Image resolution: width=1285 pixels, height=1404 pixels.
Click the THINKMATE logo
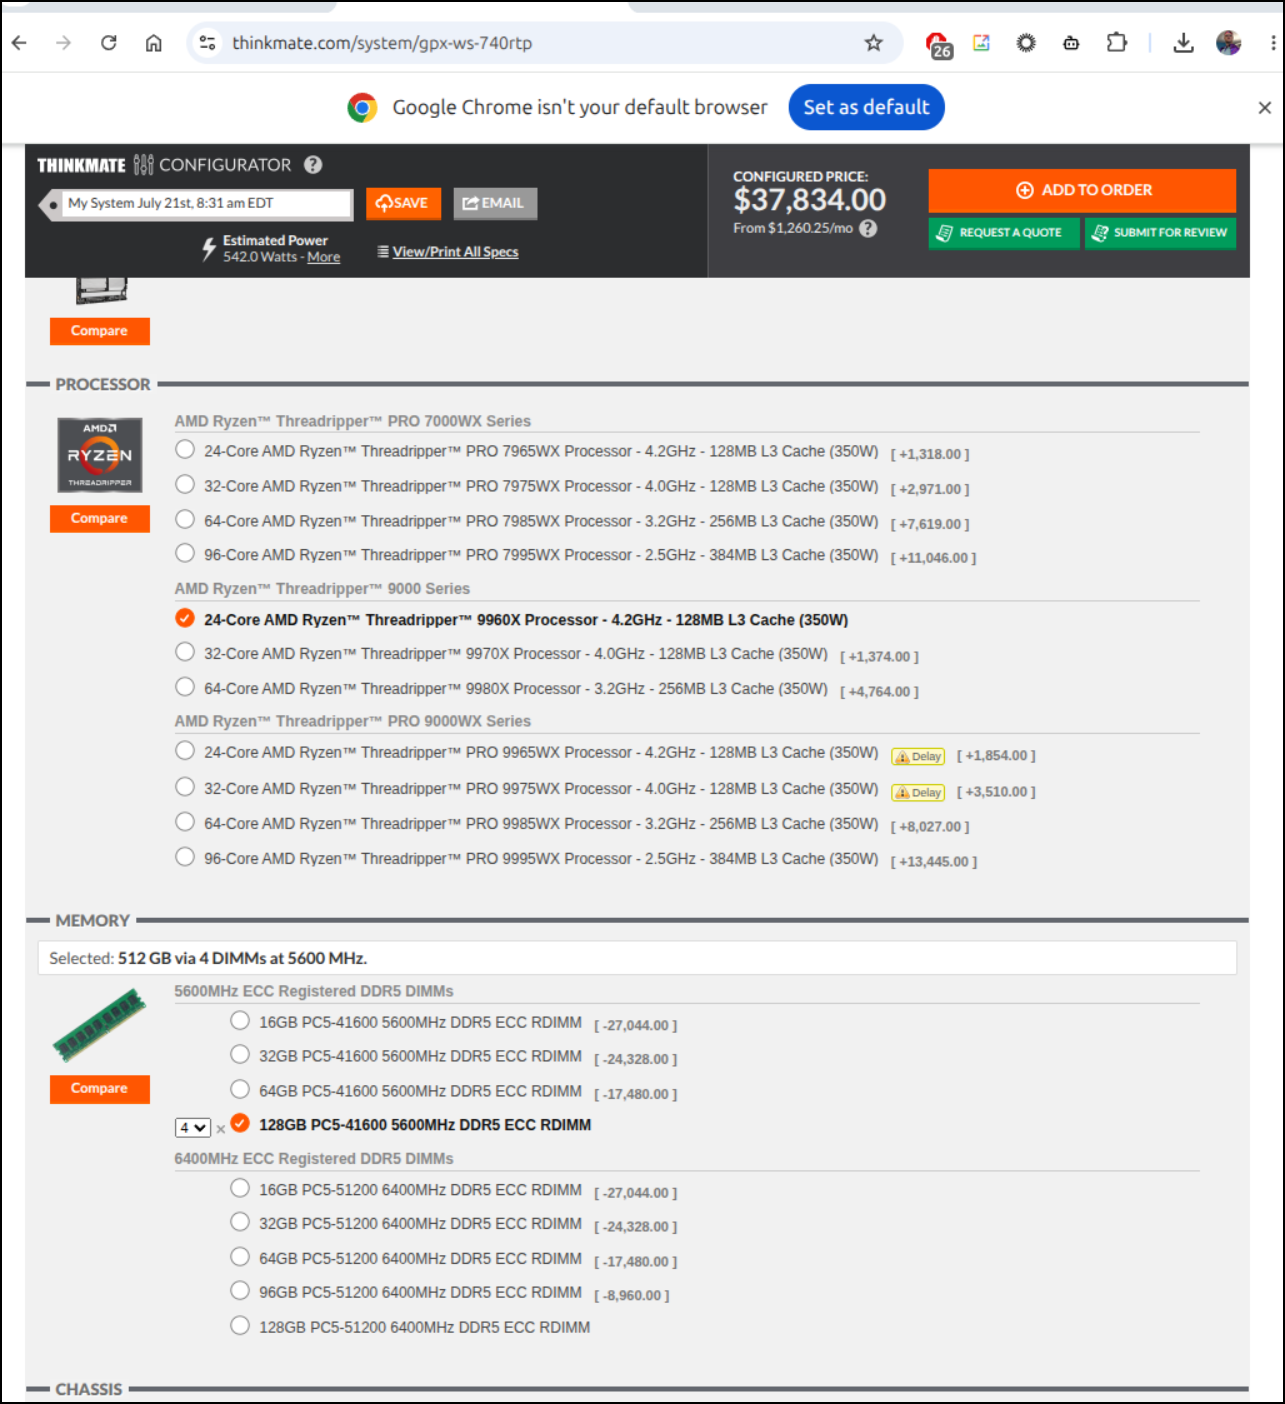tap(81, 166)
